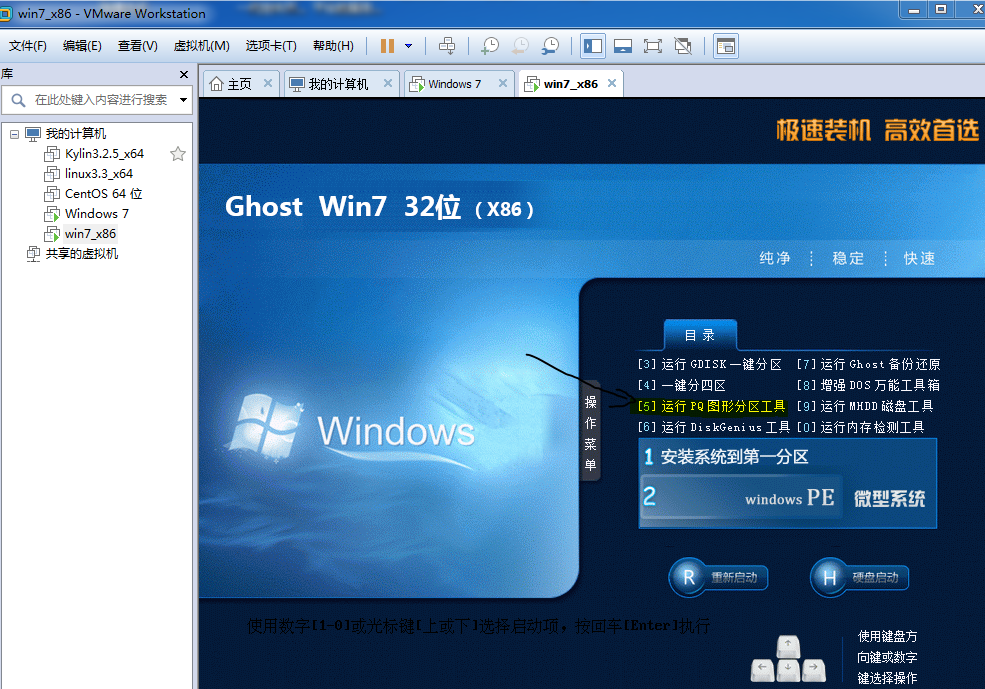Screen dimensions: 985x689
Task: Click the library search input field
Action: point(100,100)
